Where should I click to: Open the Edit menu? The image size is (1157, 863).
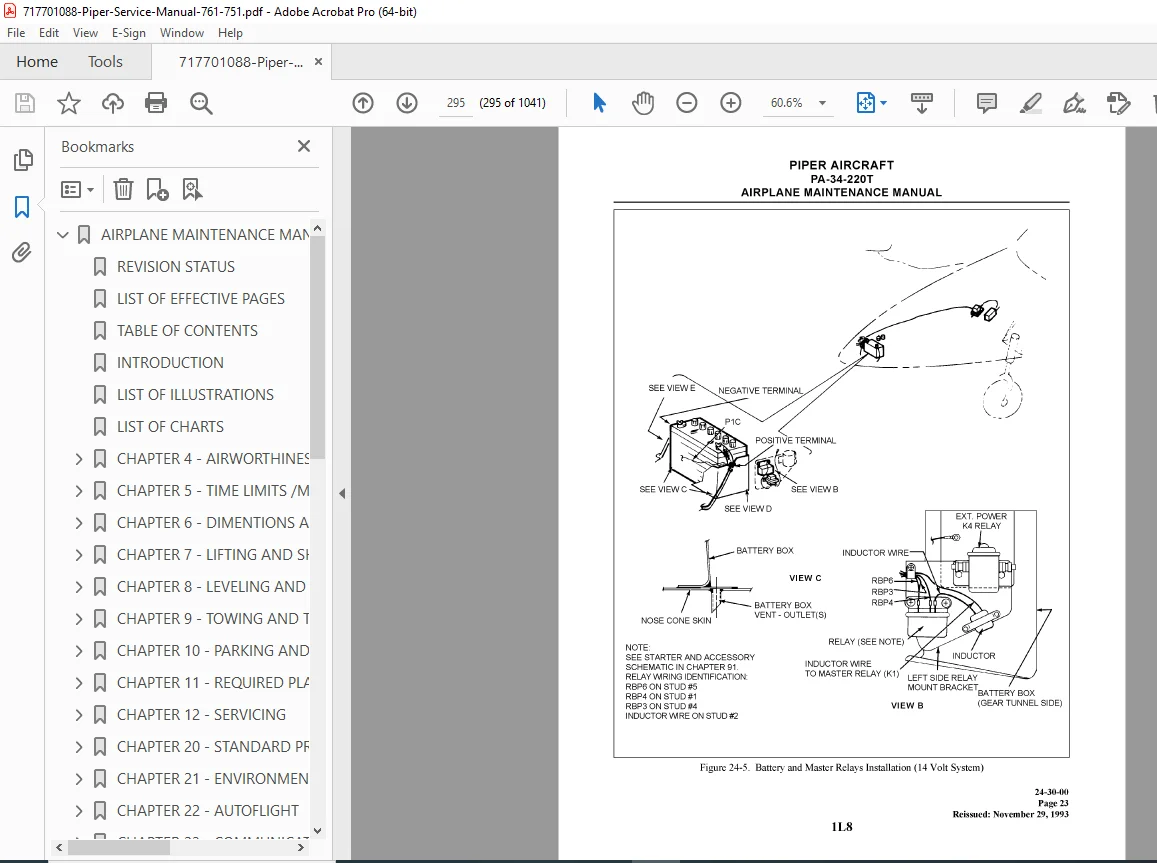[49, 32]
